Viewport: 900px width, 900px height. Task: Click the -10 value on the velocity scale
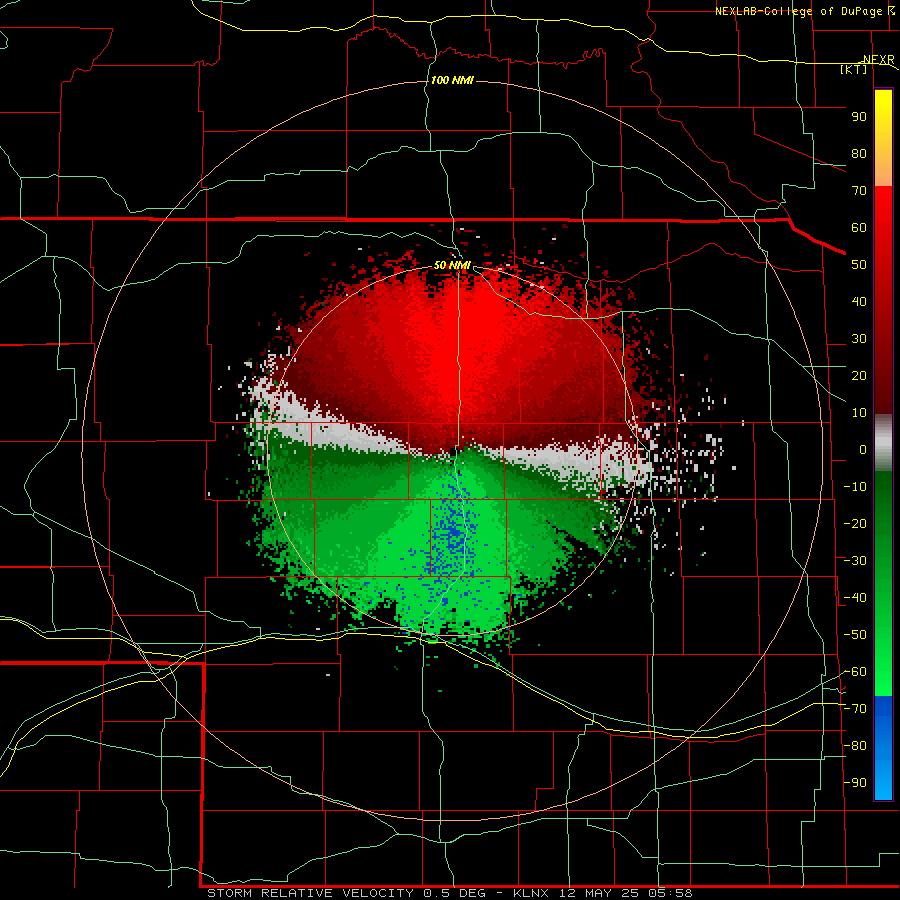coord(855,487)
